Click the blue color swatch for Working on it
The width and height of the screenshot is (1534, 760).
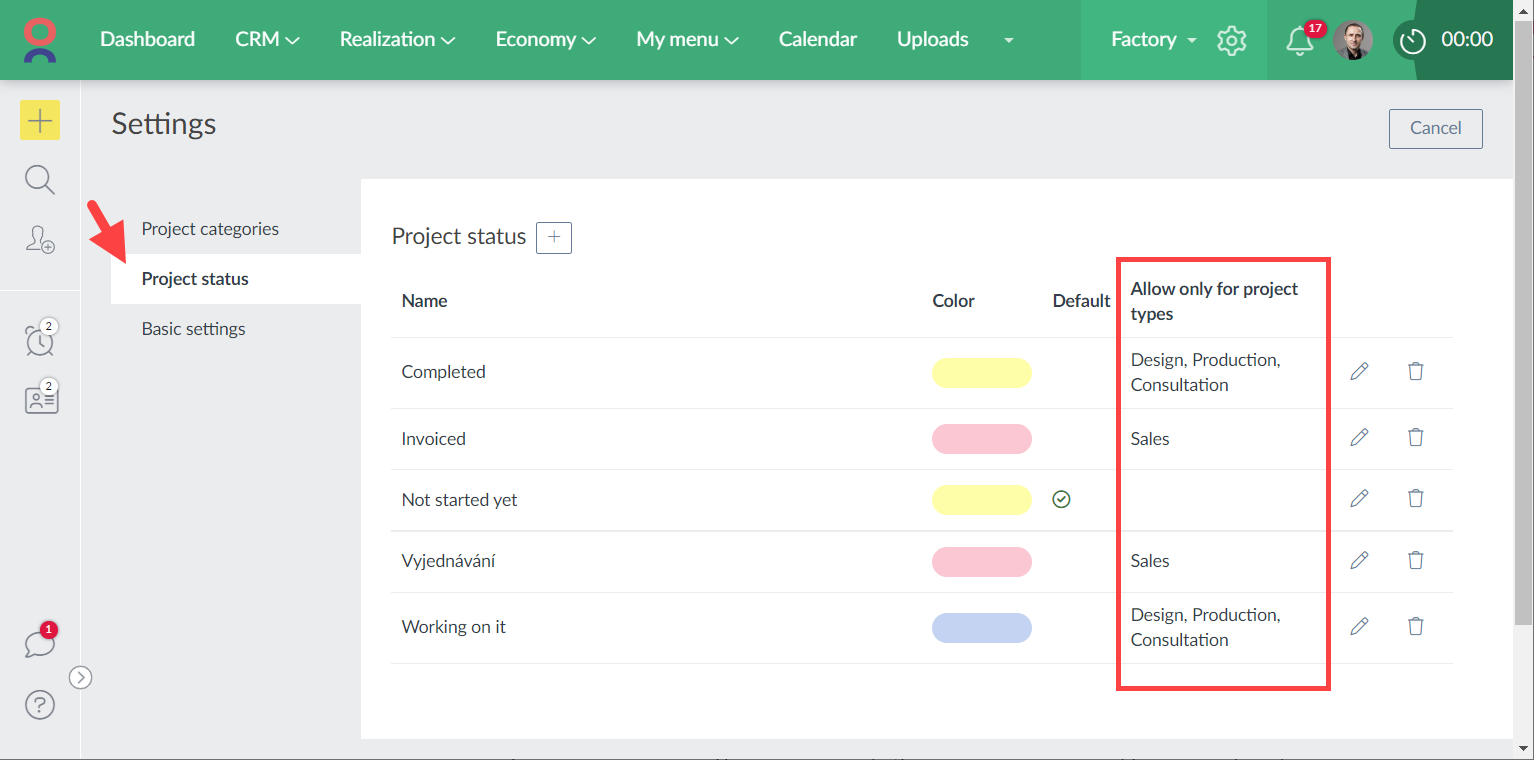click(x=981, y=628)
